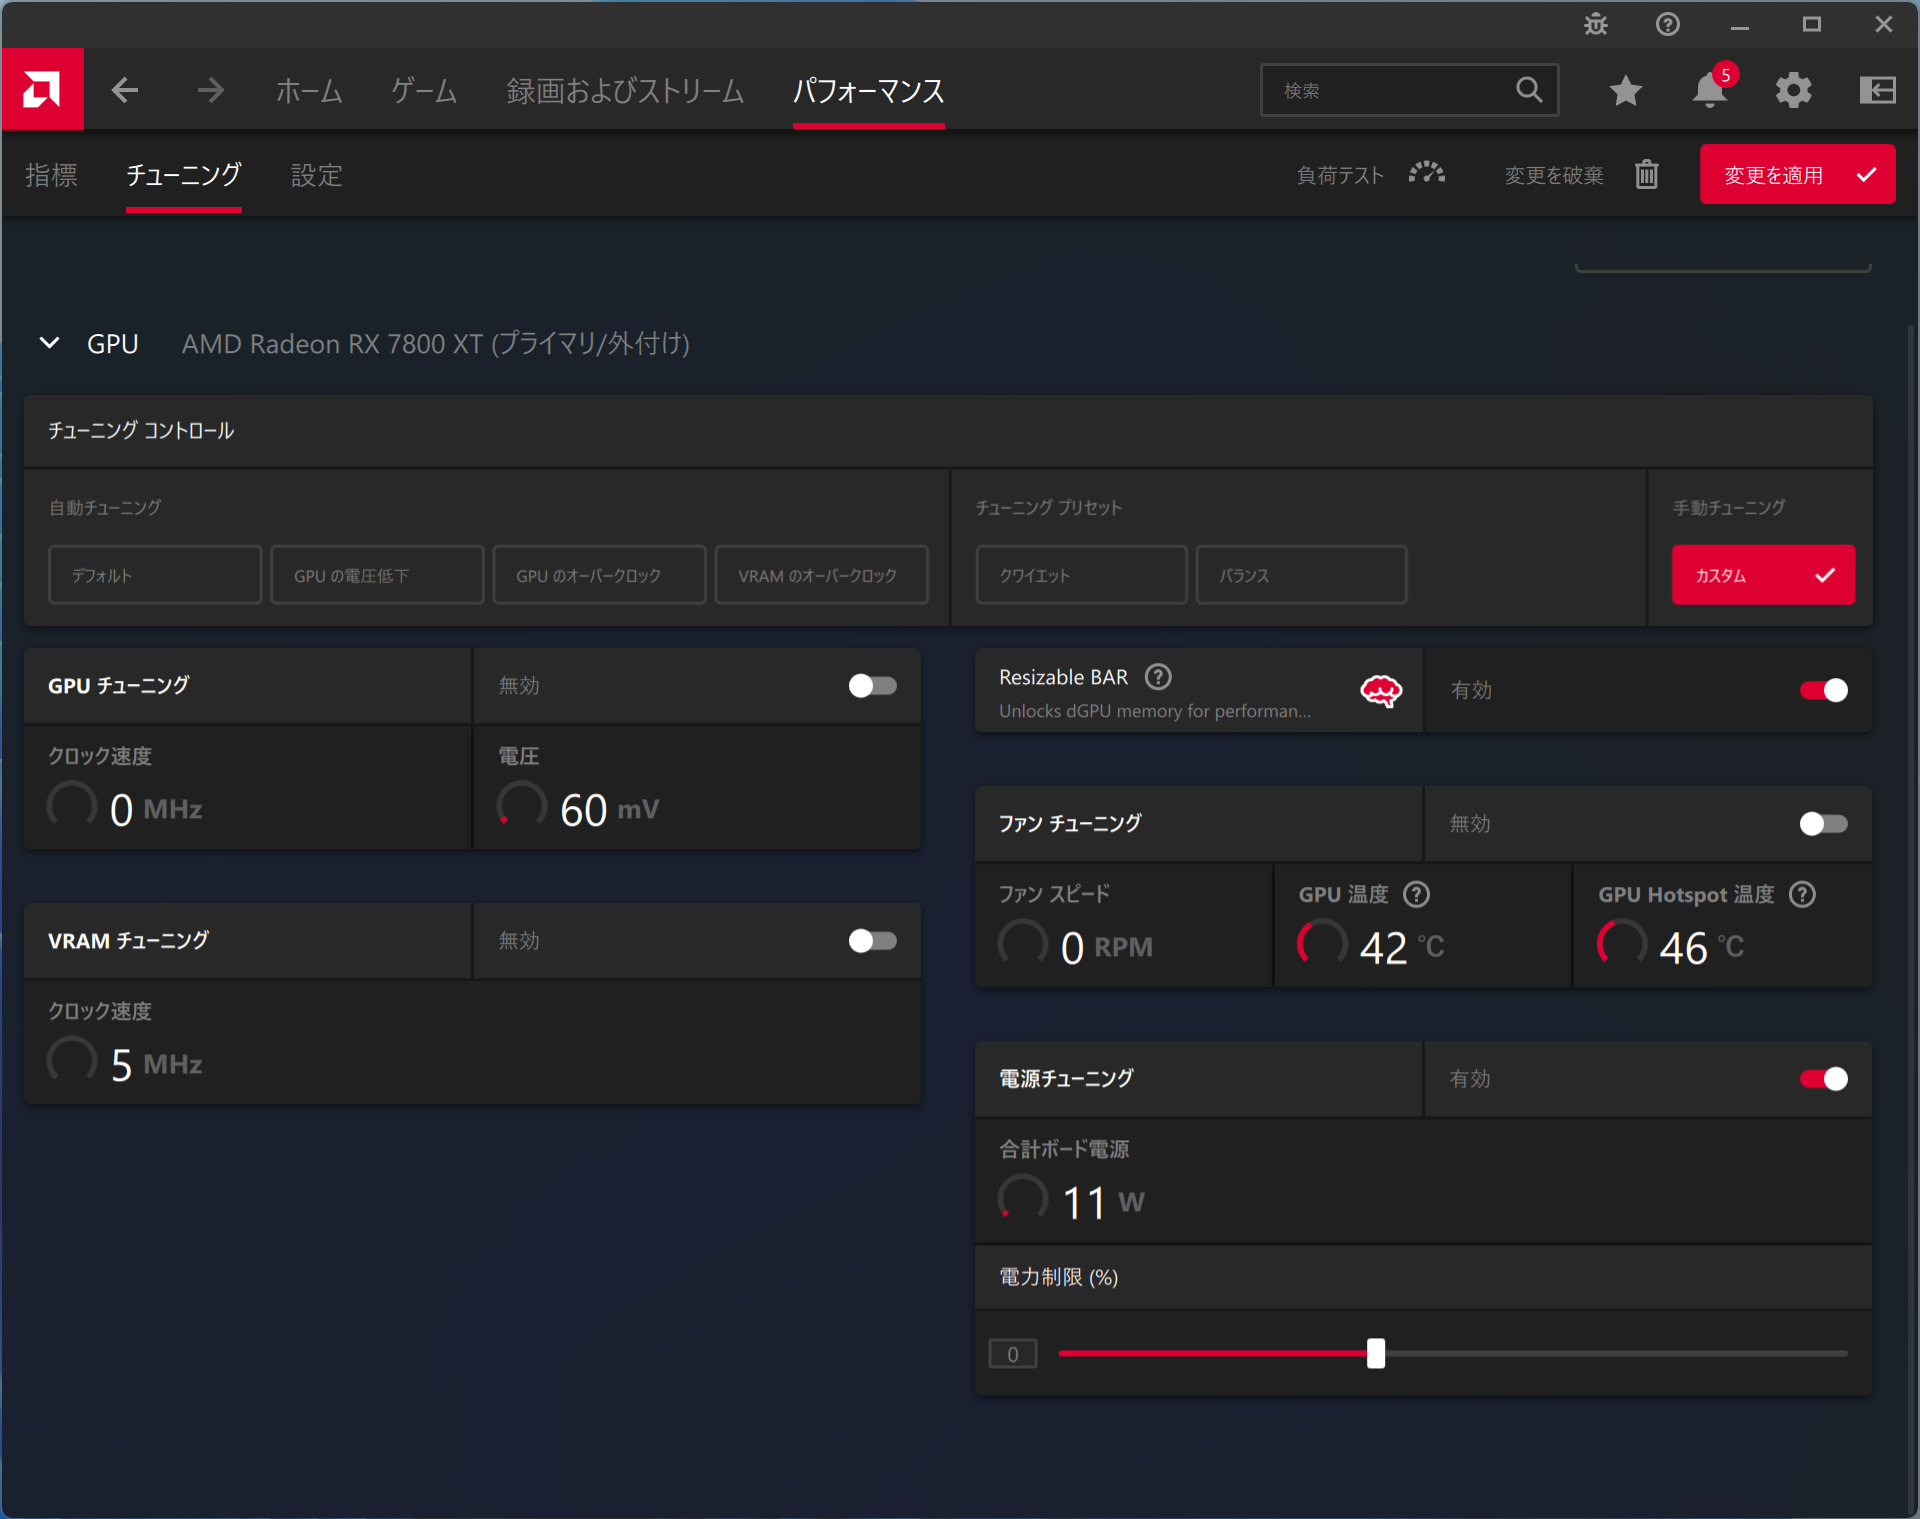
Task: Open favorites with the star icon
Action: [1625, 90]
